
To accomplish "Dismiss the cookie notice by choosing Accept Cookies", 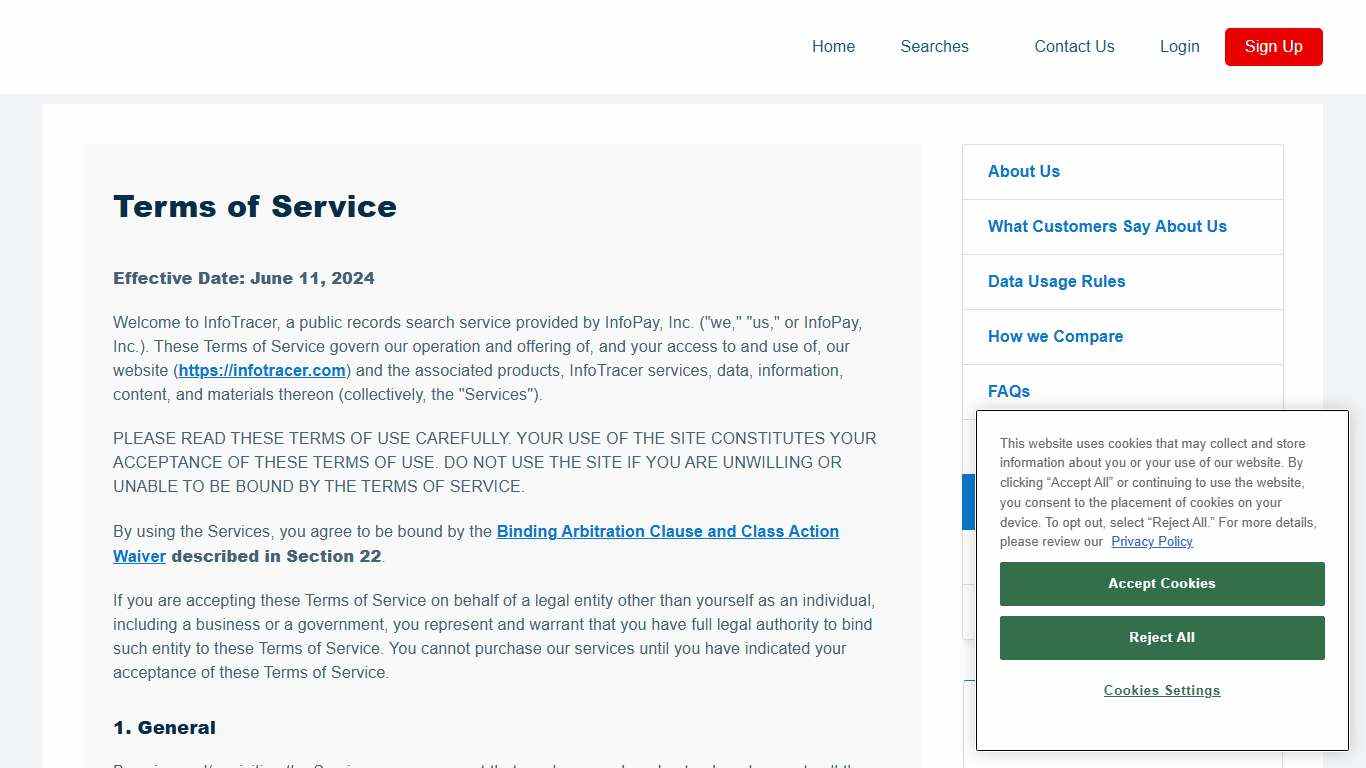I will pyautogui.click(x=1162, y=583).
